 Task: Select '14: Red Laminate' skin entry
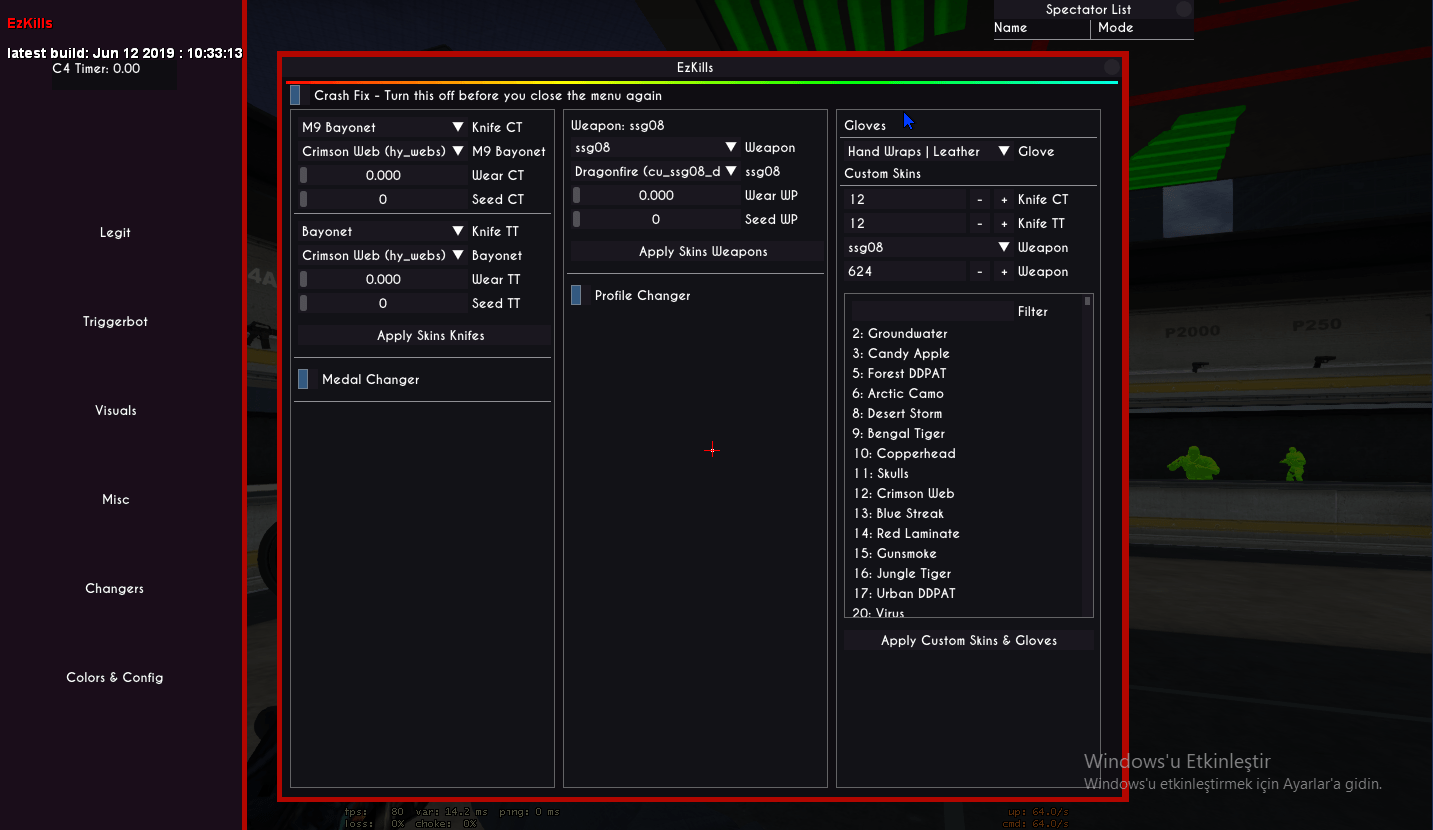tap(906, 533)
